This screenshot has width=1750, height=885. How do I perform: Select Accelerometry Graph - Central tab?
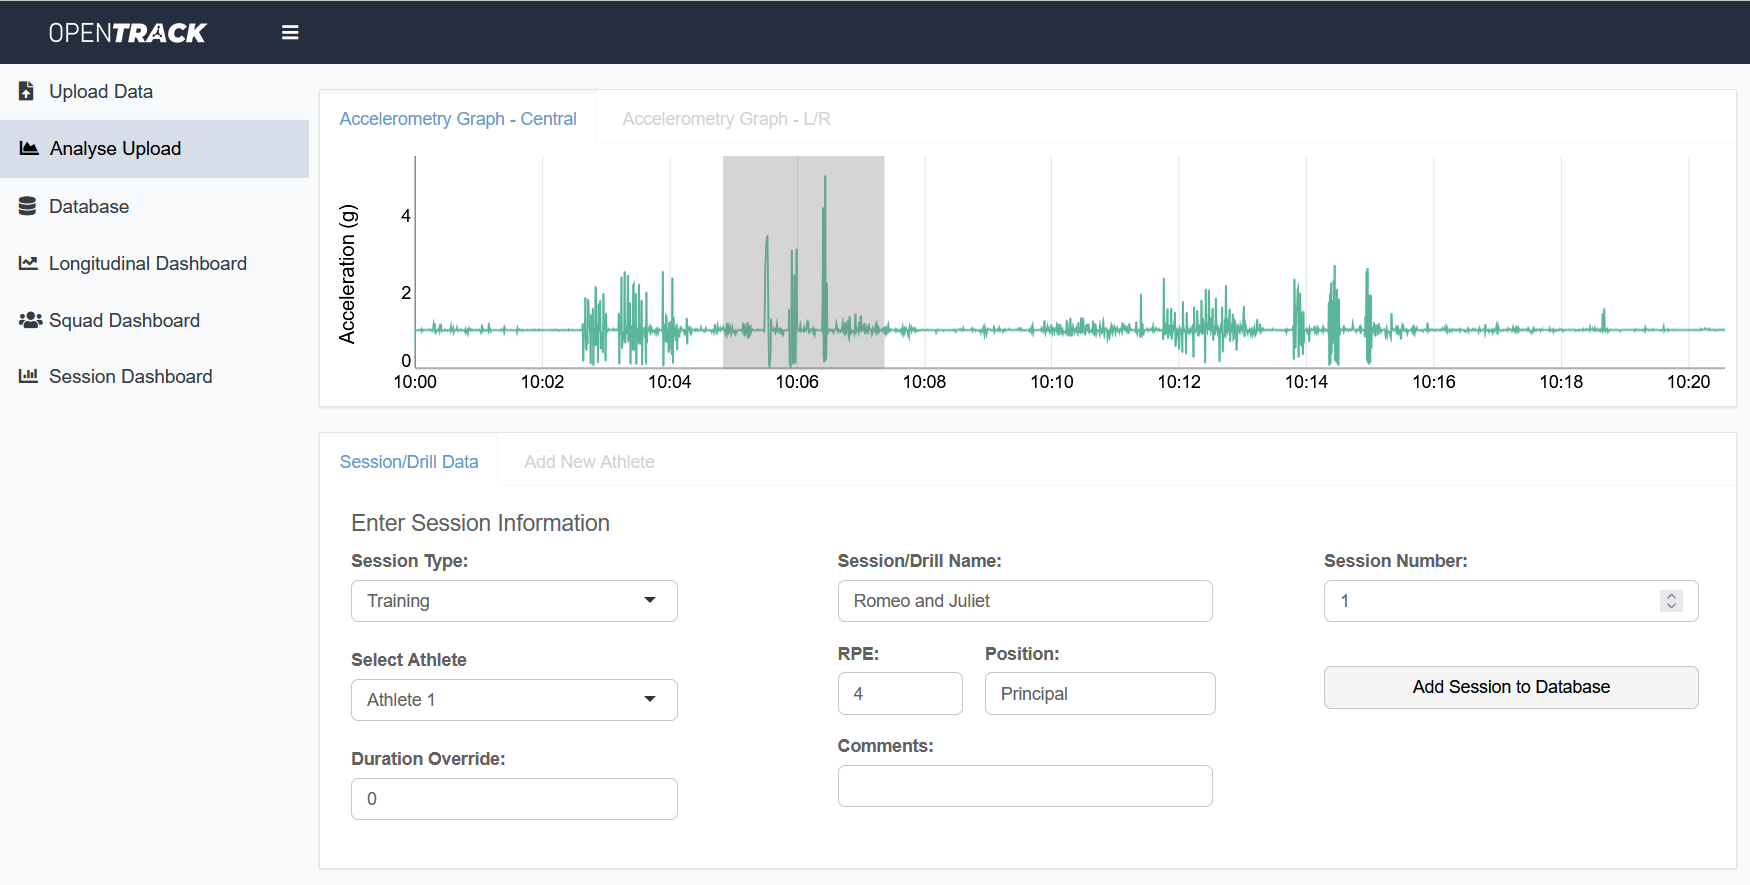458,119
